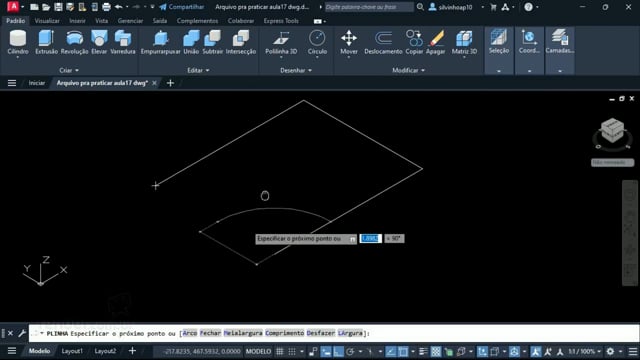Expand the Camadas panel arrow

pos(560,71)
